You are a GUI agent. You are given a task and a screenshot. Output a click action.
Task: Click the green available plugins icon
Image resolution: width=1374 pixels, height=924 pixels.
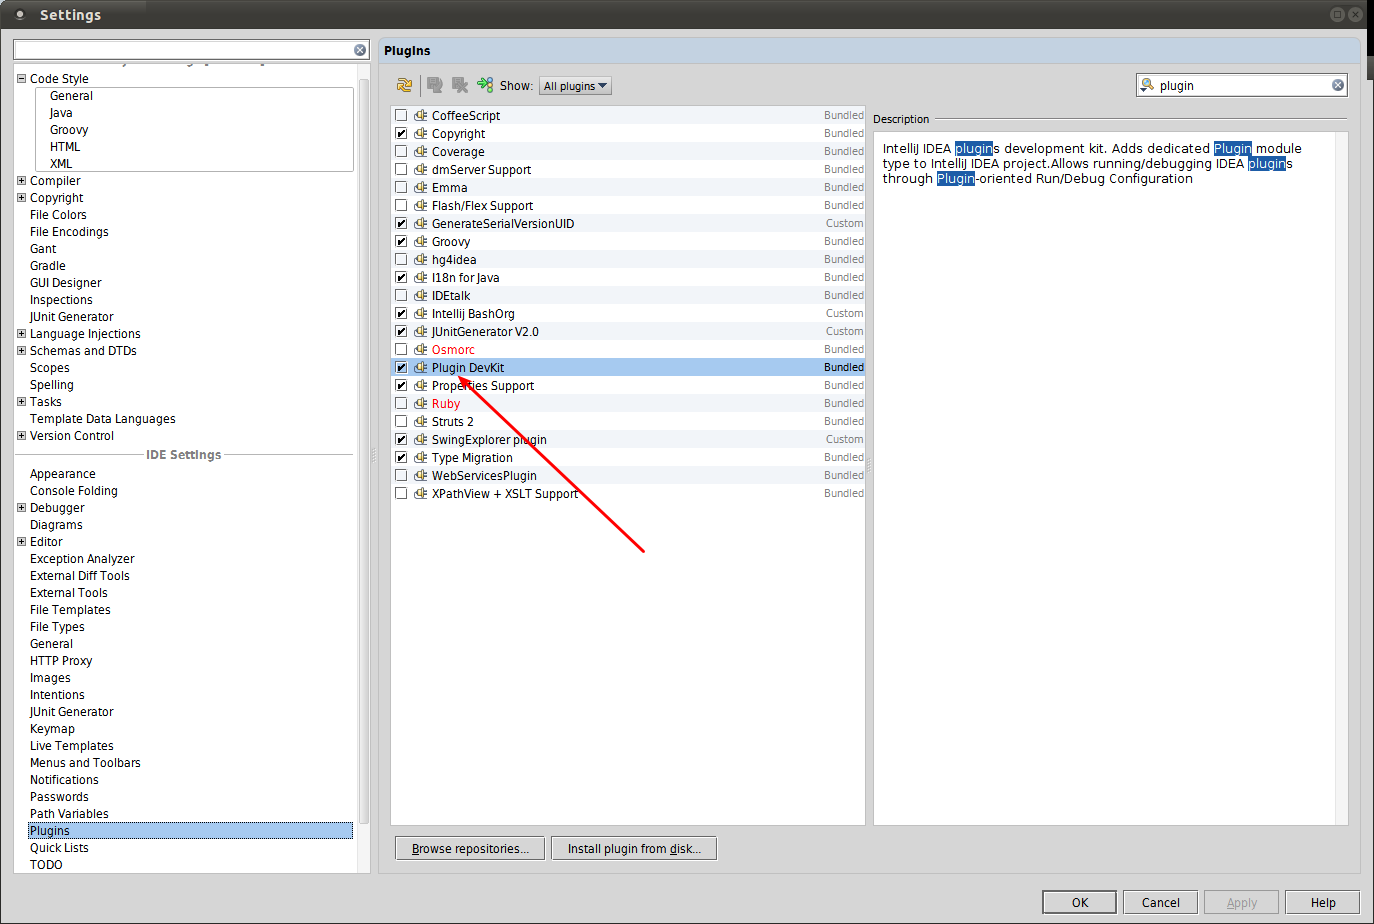click(x=485, y=85)
